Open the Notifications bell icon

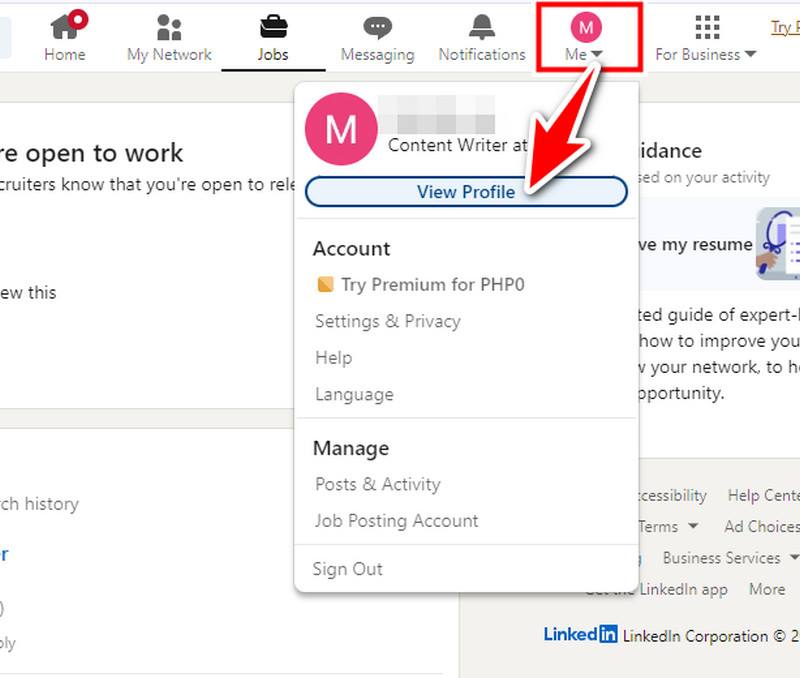click(x=482, y=27)
